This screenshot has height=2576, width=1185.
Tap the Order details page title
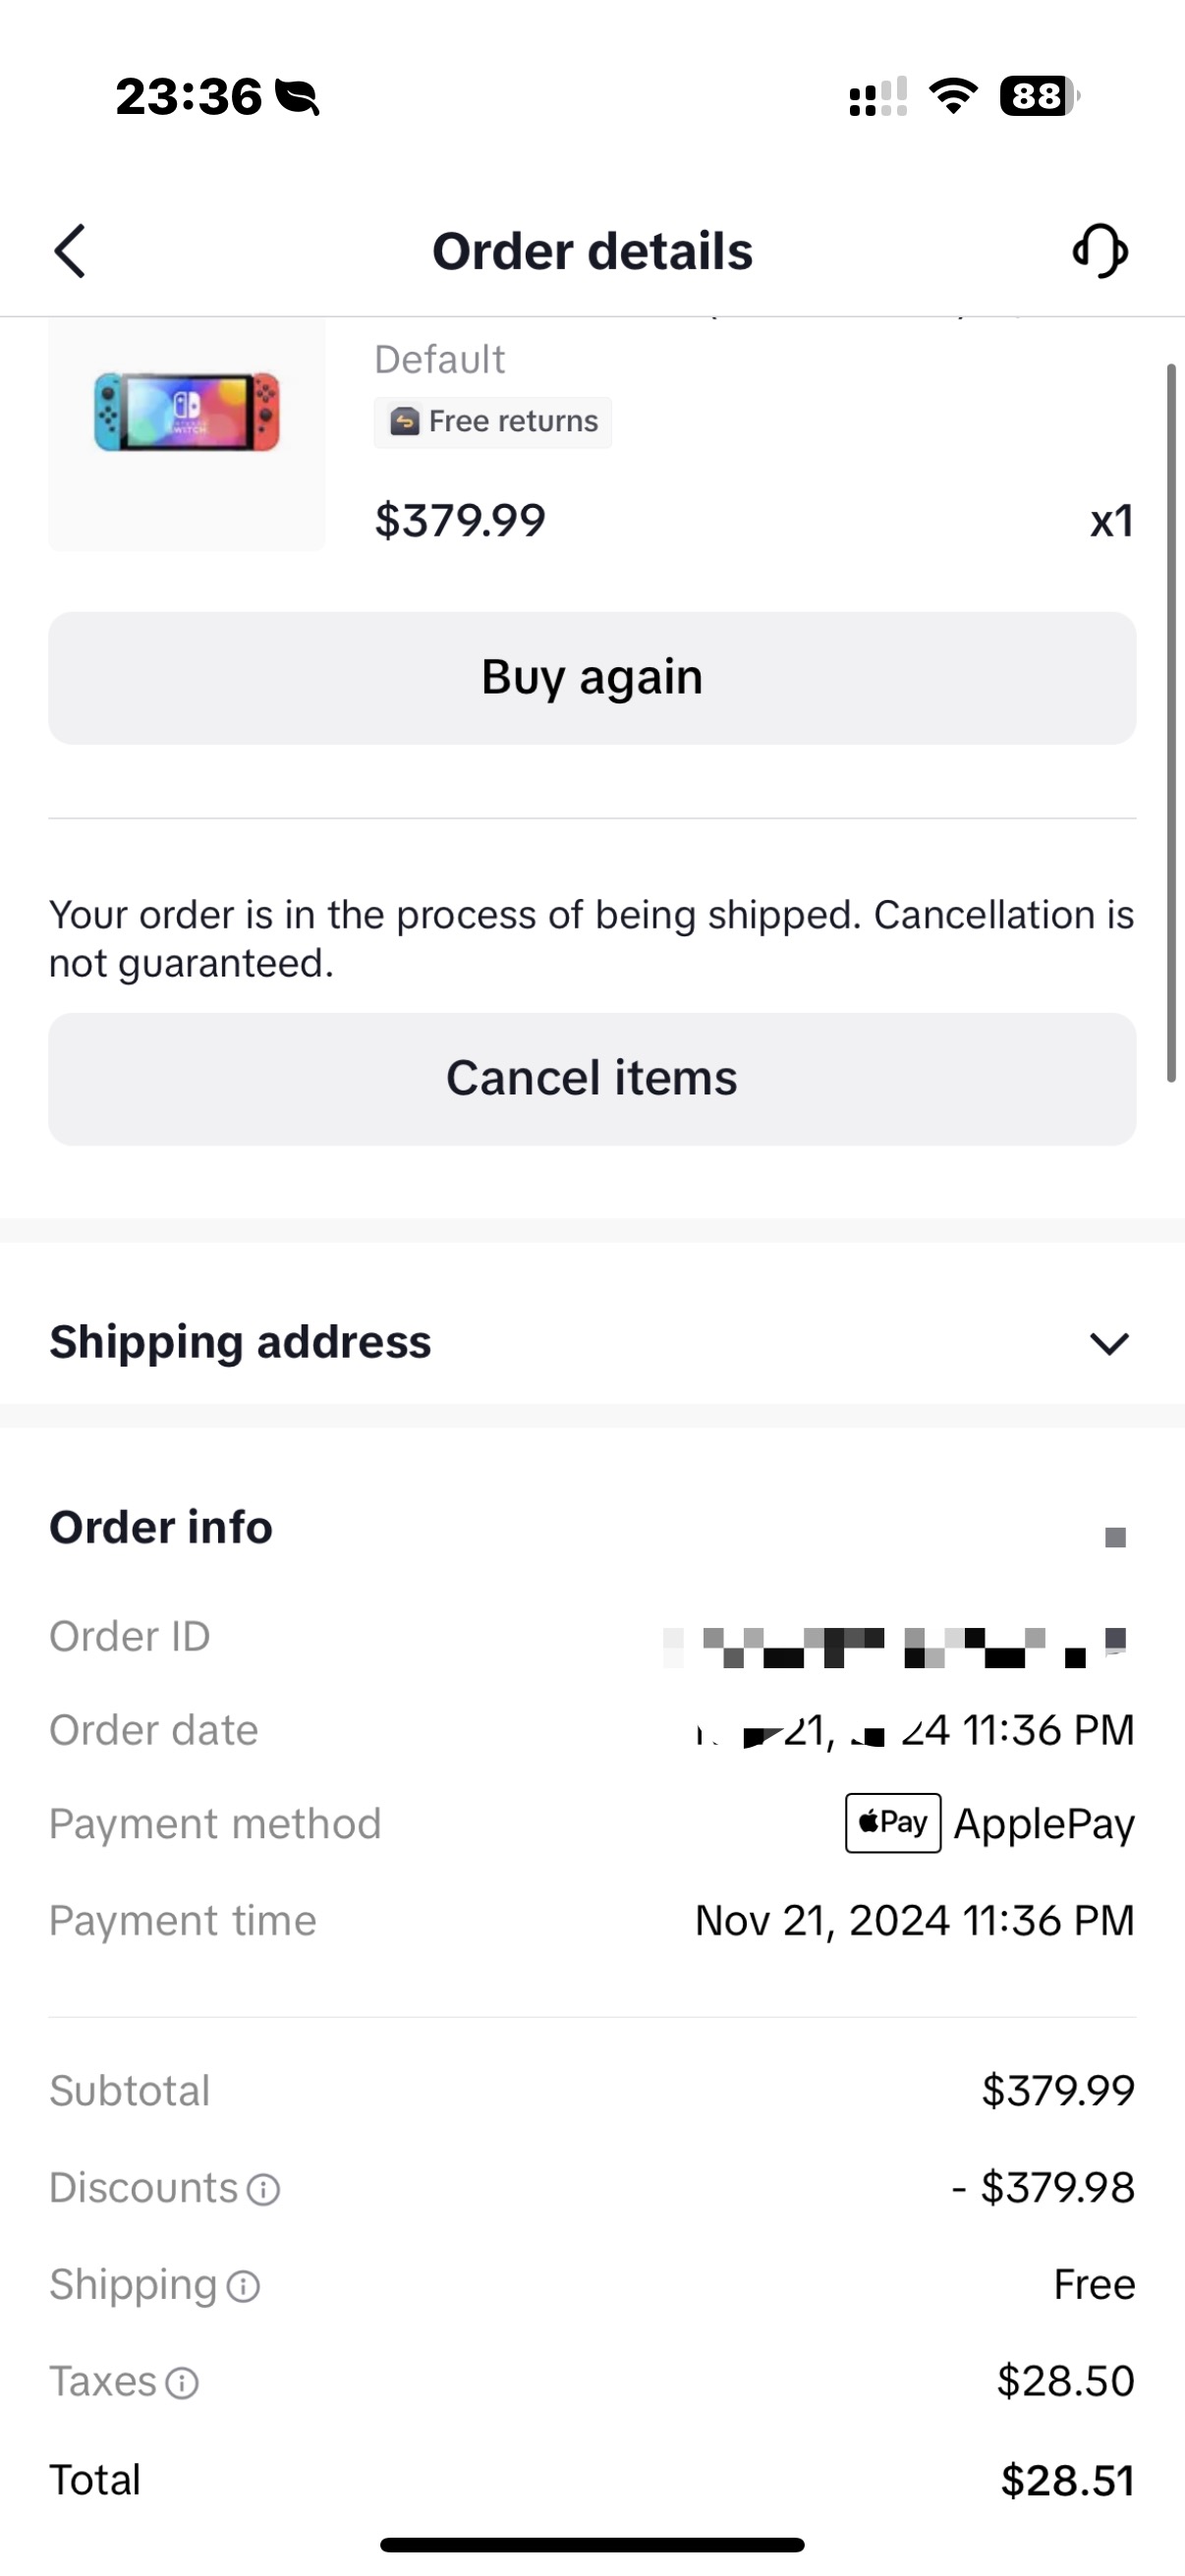pos(592,251)
